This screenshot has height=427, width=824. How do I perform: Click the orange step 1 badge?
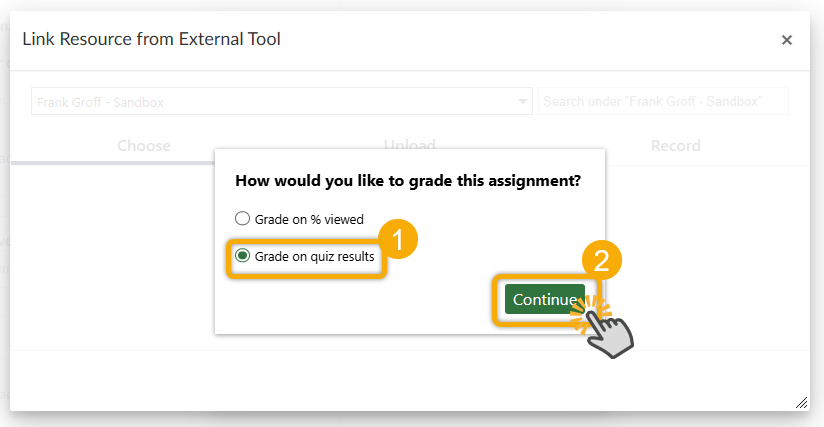click(x=398, y=239)
